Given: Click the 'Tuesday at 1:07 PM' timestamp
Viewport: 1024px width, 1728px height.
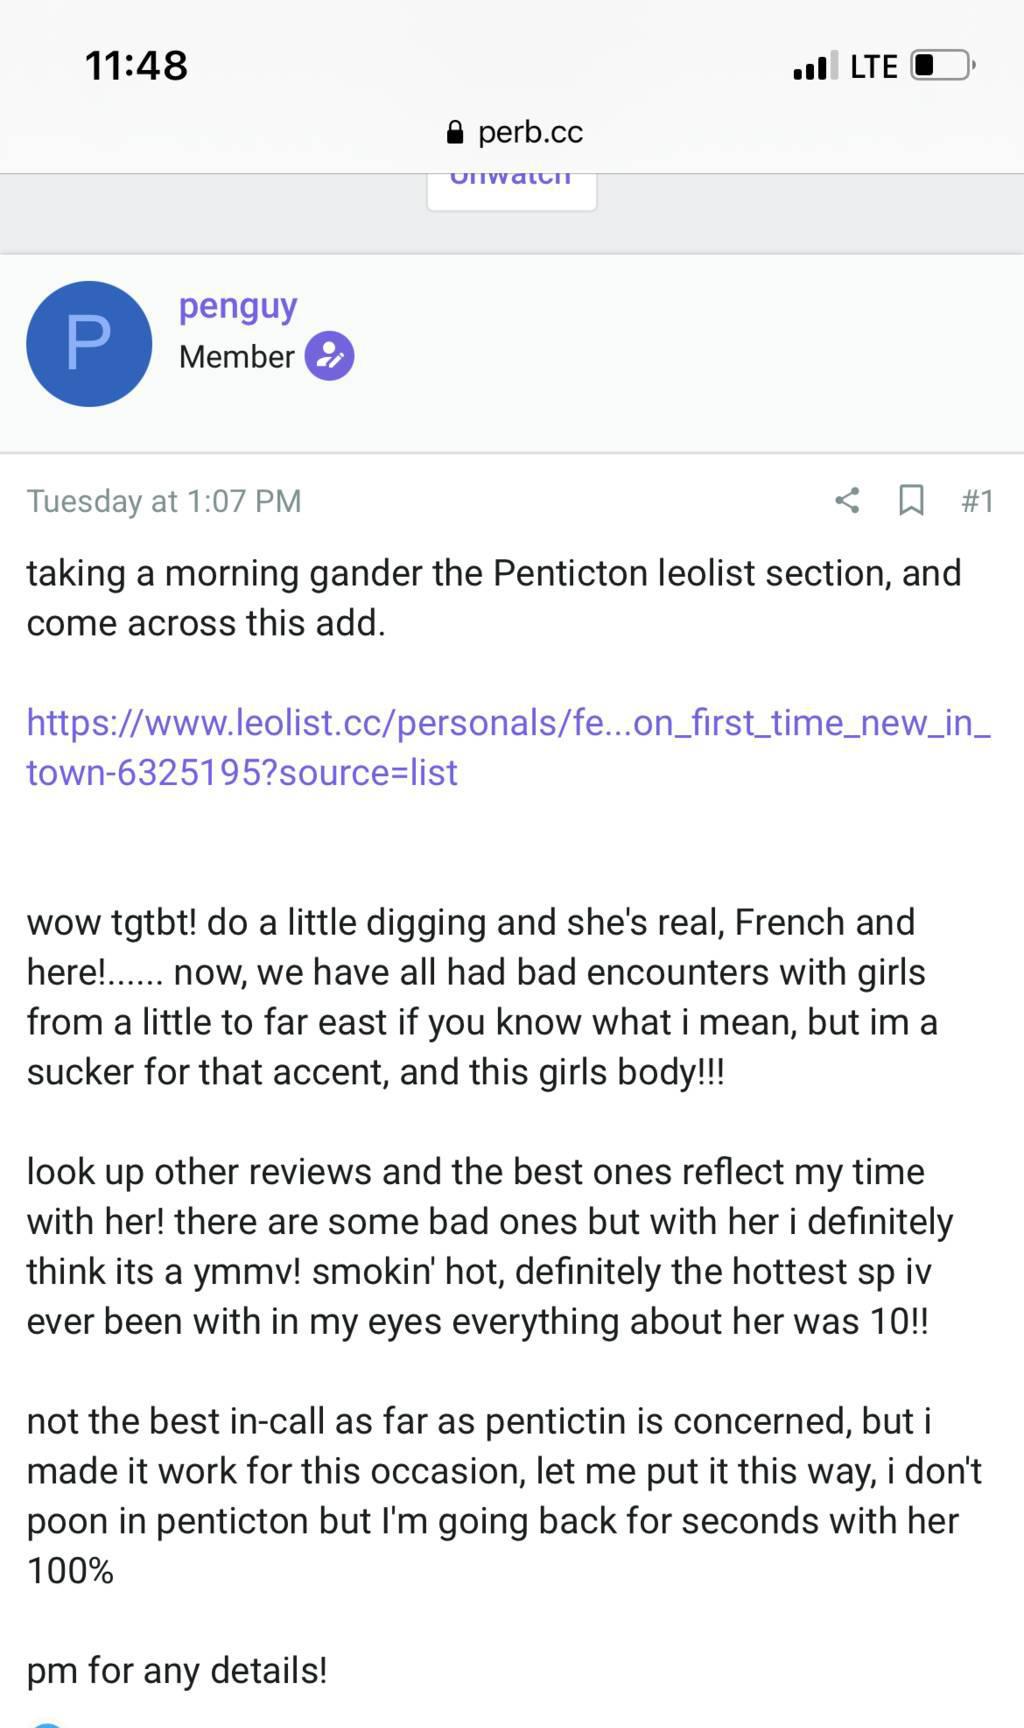Looking at the screenshot, I should [x=164, y=501].
